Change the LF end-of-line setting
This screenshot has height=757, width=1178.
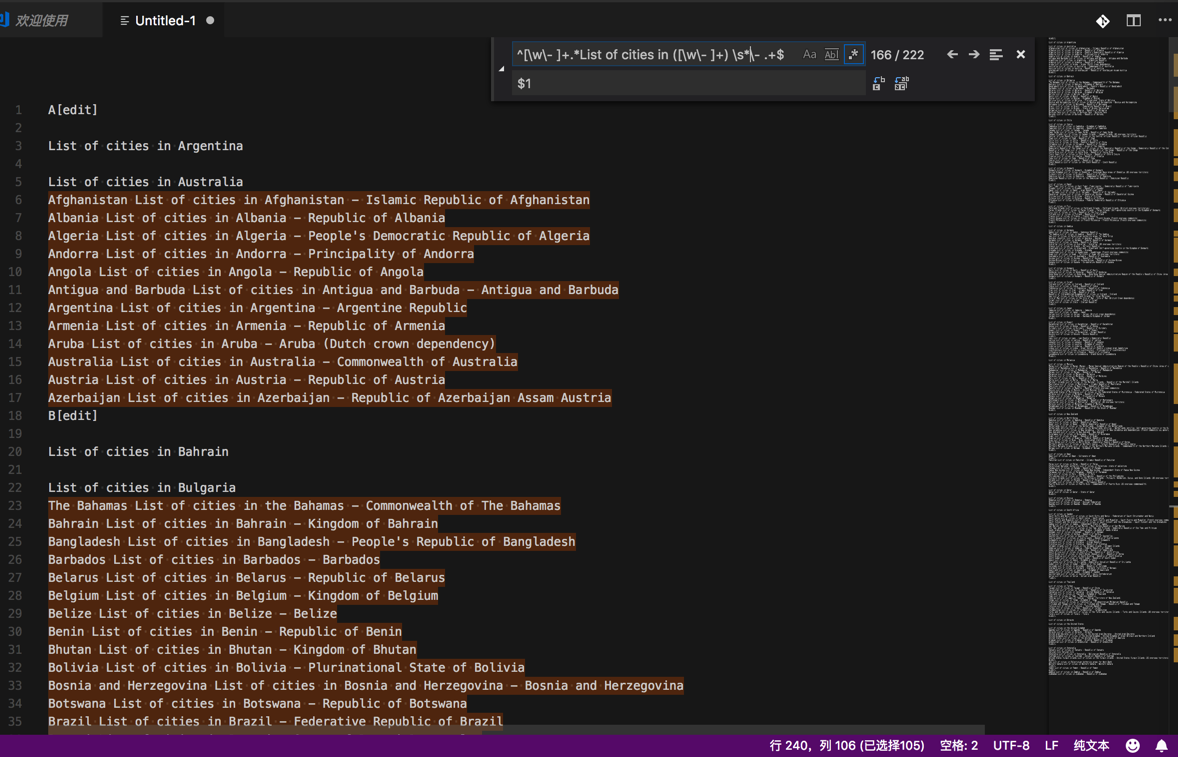point(1051,746)
